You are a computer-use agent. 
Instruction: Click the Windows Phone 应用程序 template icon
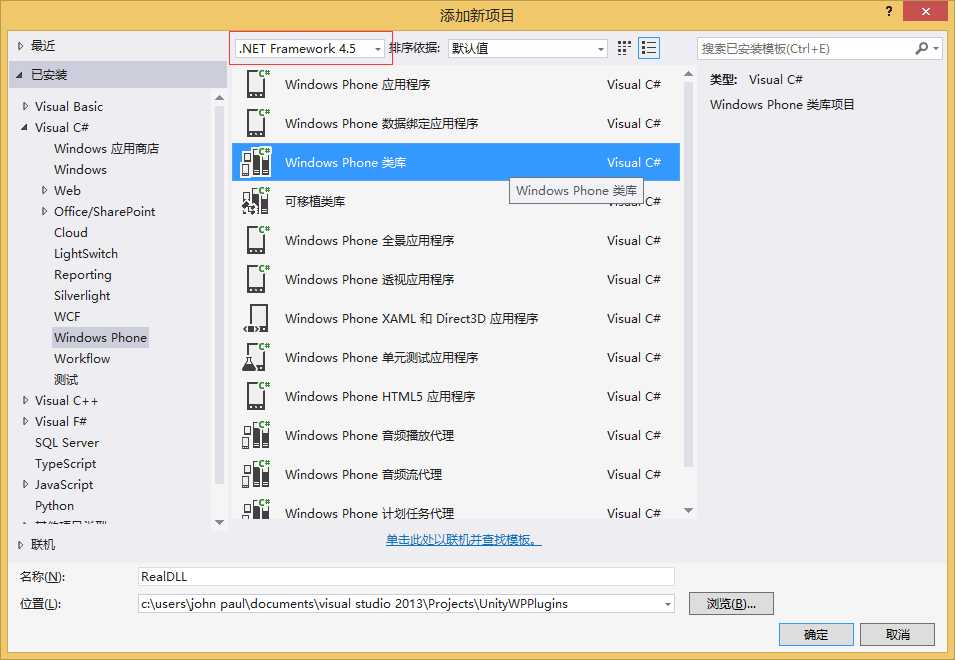pyautogui.click(x=257, y=84)
